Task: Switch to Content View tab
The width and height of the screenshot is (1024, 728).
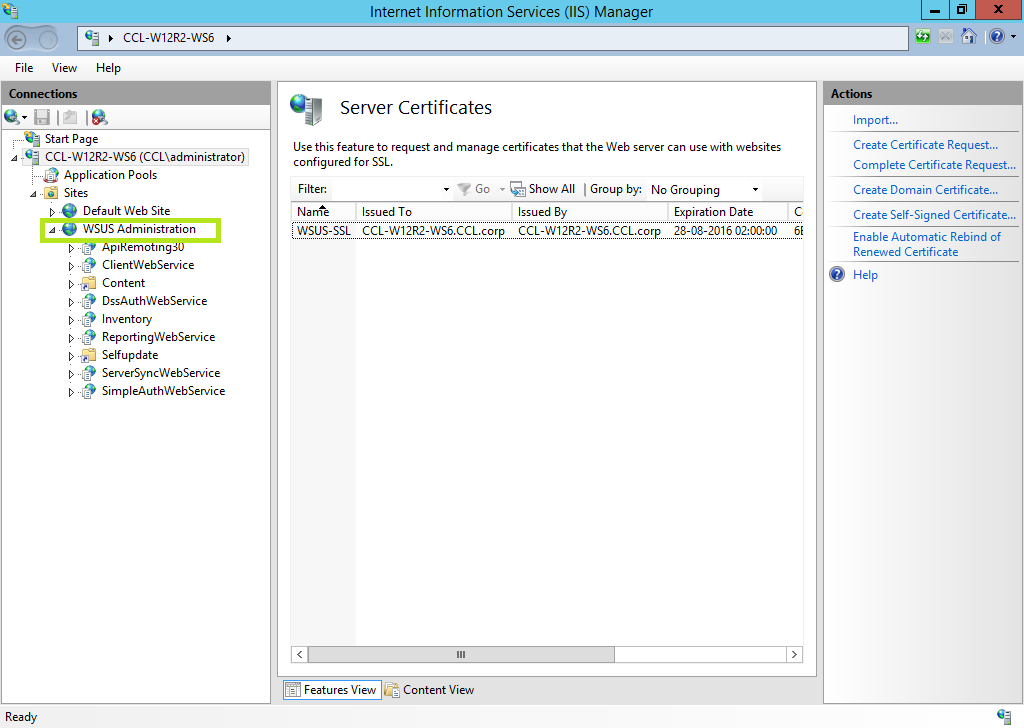Action: [x=429, y=690]
